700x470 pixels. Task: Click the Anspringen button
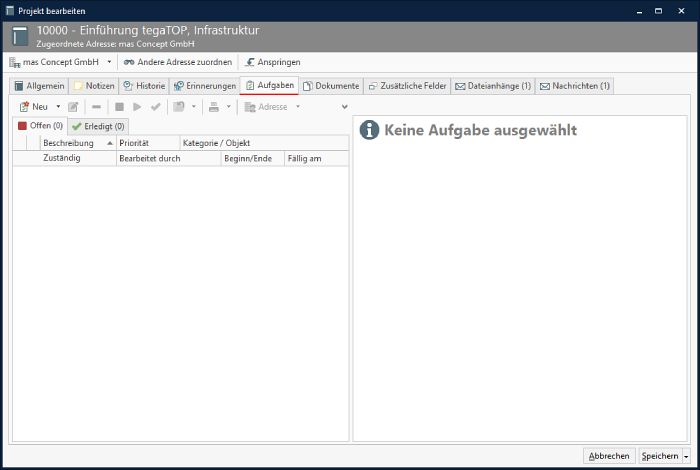click(273, 62)
